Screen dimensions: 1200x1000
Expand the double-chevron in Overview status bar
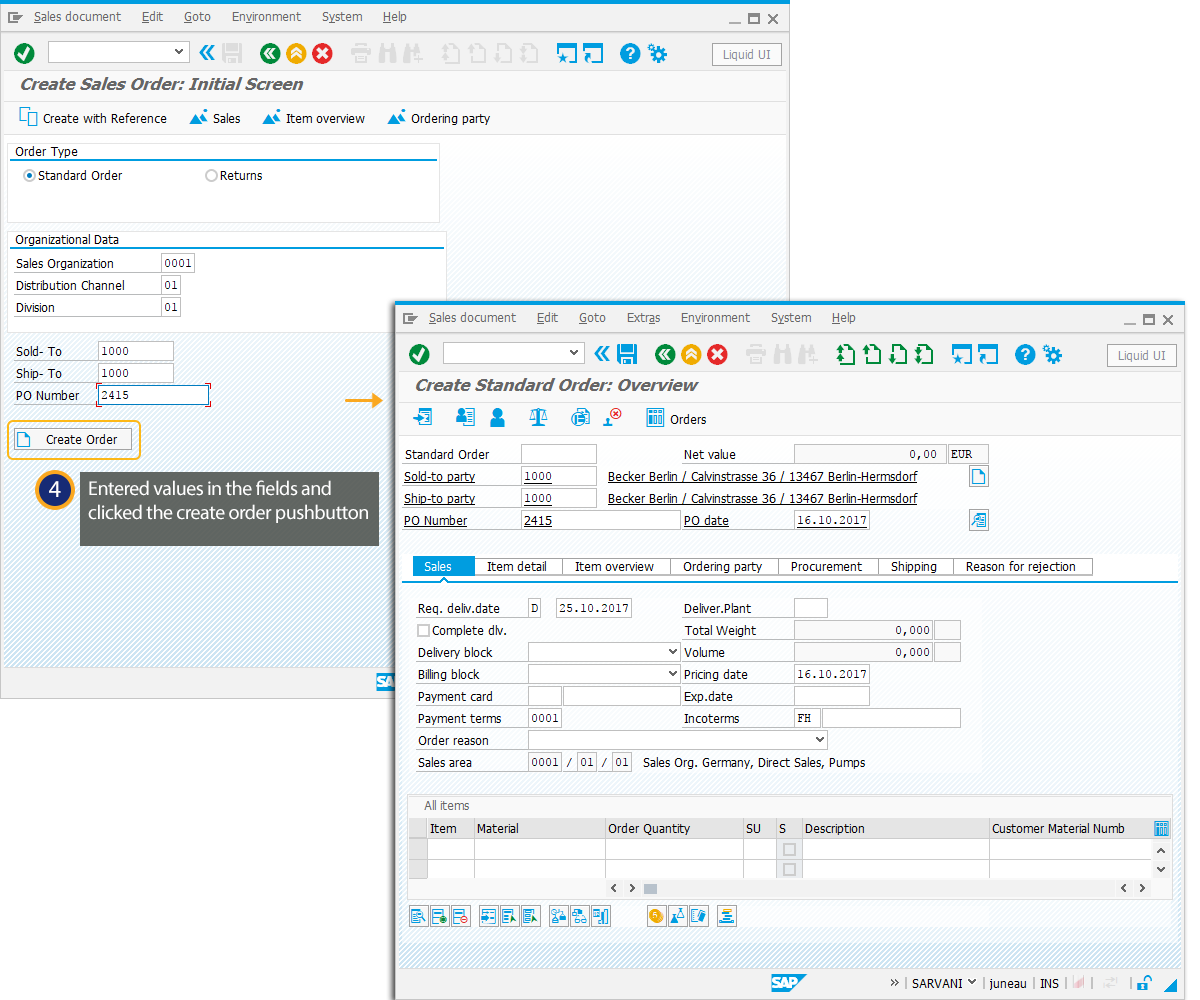tap(894, 983)
